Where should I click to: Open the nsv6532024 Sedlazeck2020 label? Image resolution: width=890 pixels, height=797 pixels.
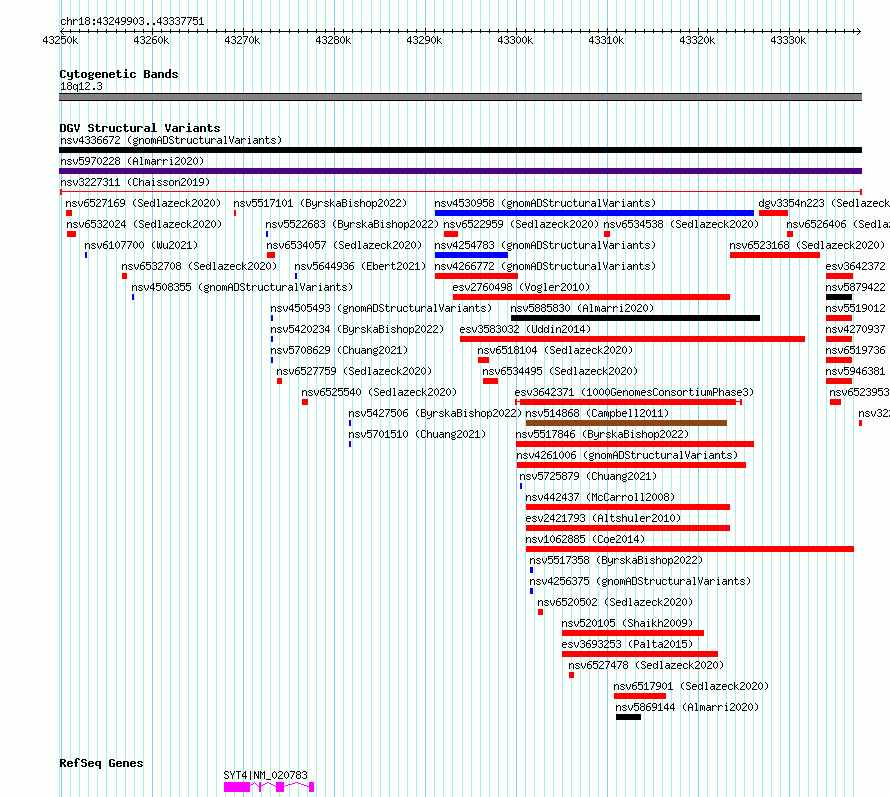click(x=144, y=224)
